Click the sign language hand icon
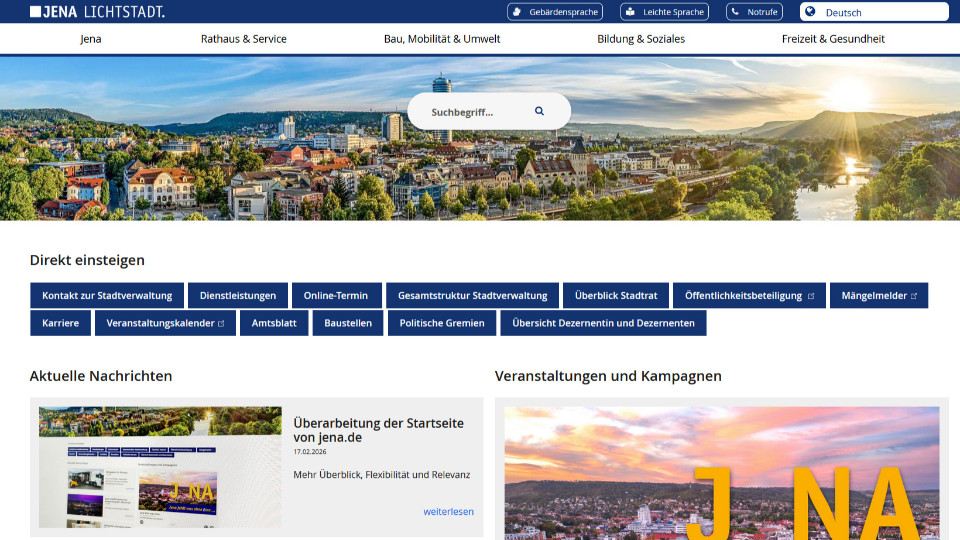The height and width of the screenshot is (540, 960). tap(517, 12)
